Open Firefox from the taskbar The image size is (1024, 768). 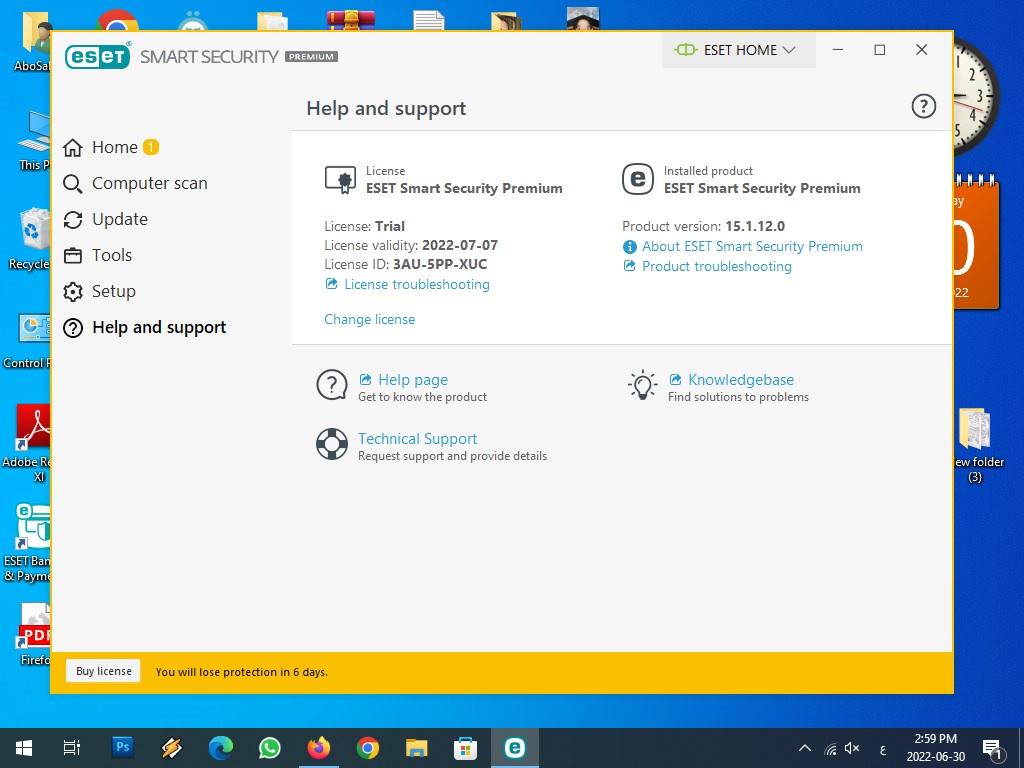pyautogui.click(x=319, y=748)
